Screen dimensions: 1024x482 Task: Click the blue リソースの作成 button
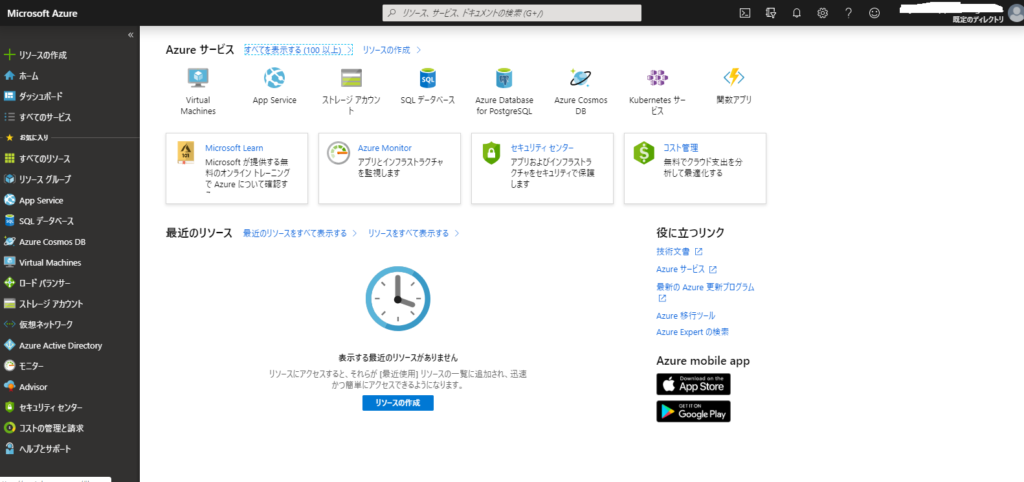point(398,403)
